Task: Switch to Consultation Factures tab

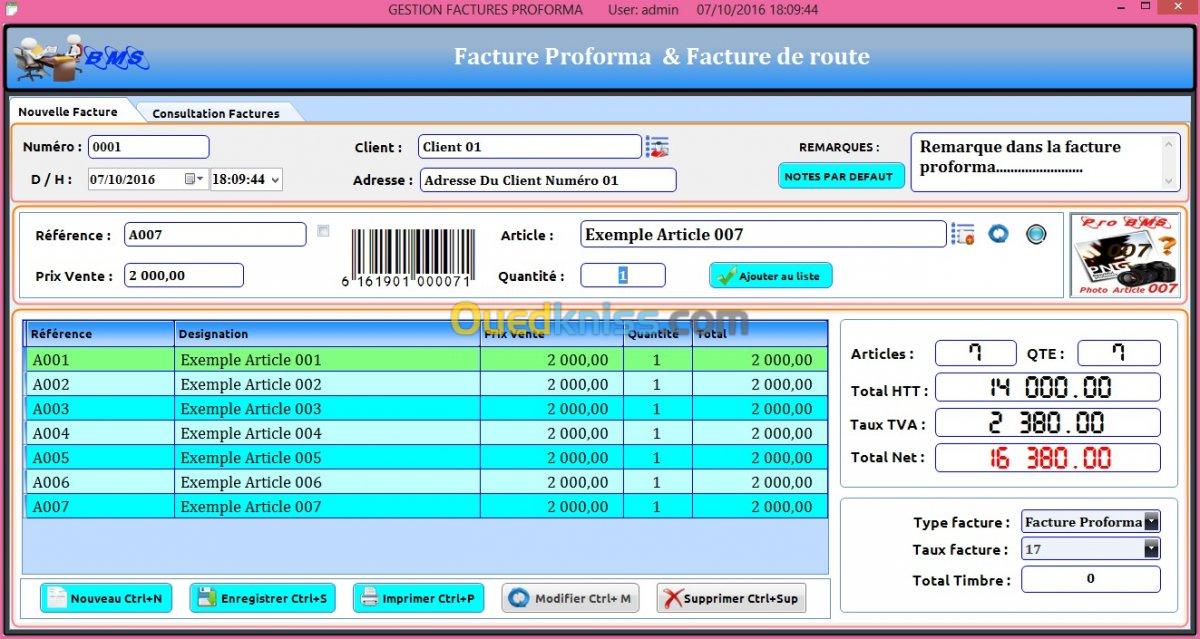Action: click(x=215, y=113)
